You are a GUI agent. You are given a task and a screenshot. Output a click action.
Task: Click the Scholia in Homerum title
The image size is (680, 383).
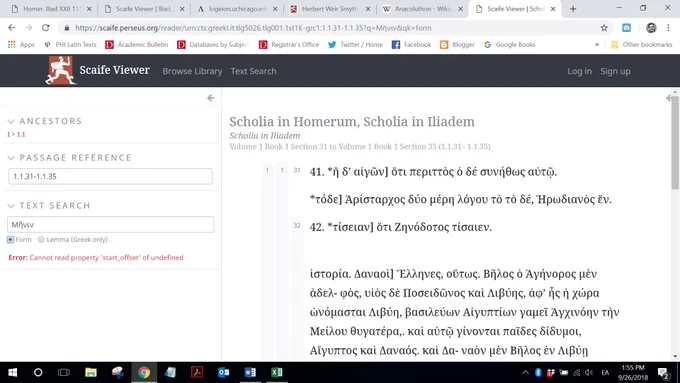352,122
